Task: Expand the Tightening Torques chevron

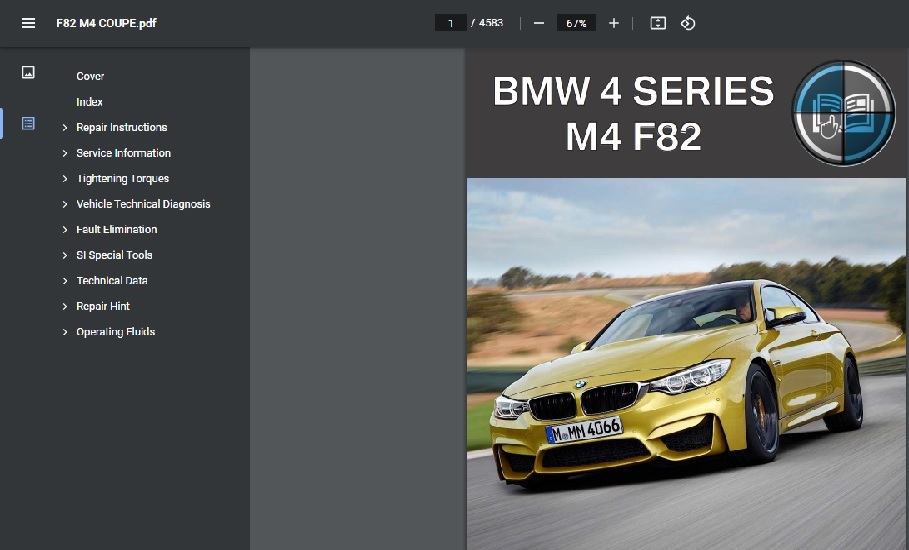Action: (x=65, y=179)
